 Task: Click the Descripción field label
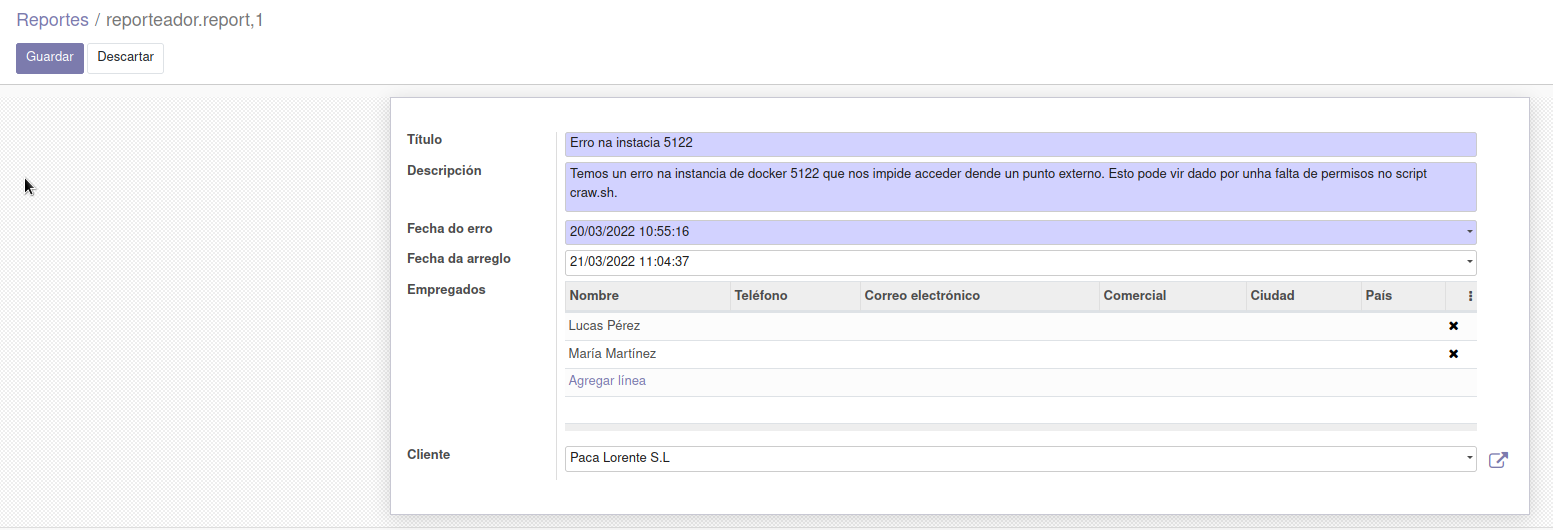(444, 171)
